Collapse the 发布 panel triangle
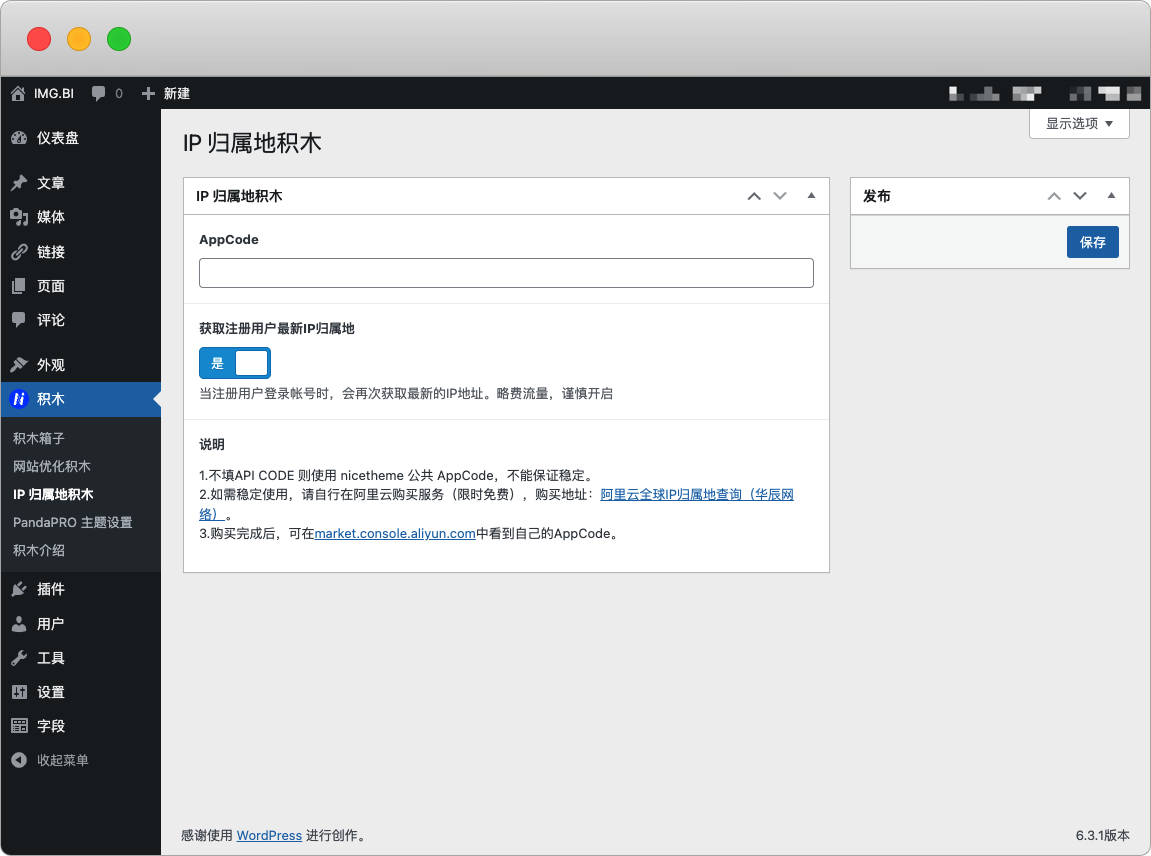The width and height of the screenshot is (1151, 856). coord(1111,195)
